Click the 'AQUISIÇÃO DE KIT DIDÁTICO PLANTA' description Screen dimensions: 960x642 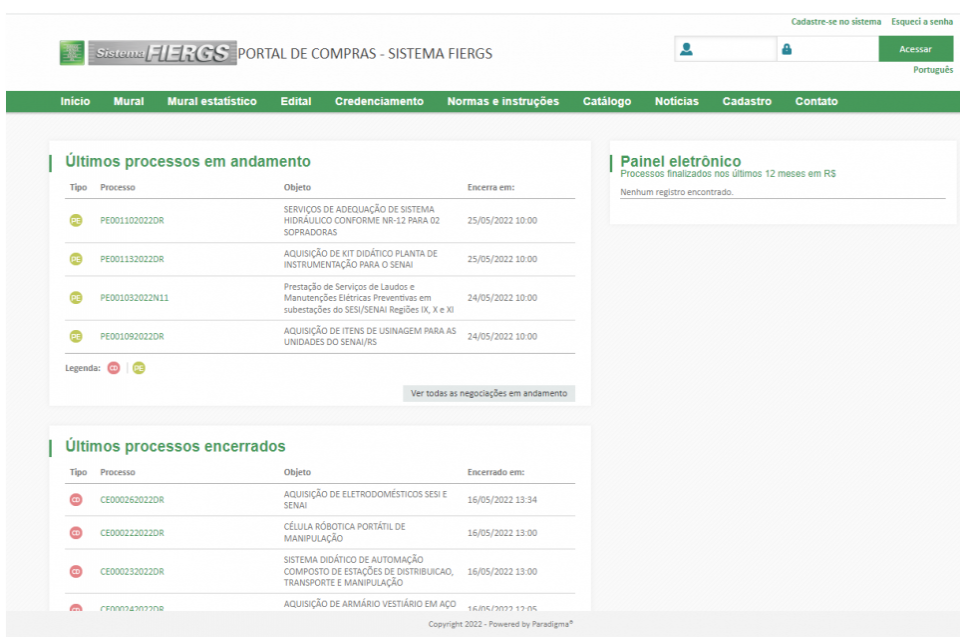(361, 259)
